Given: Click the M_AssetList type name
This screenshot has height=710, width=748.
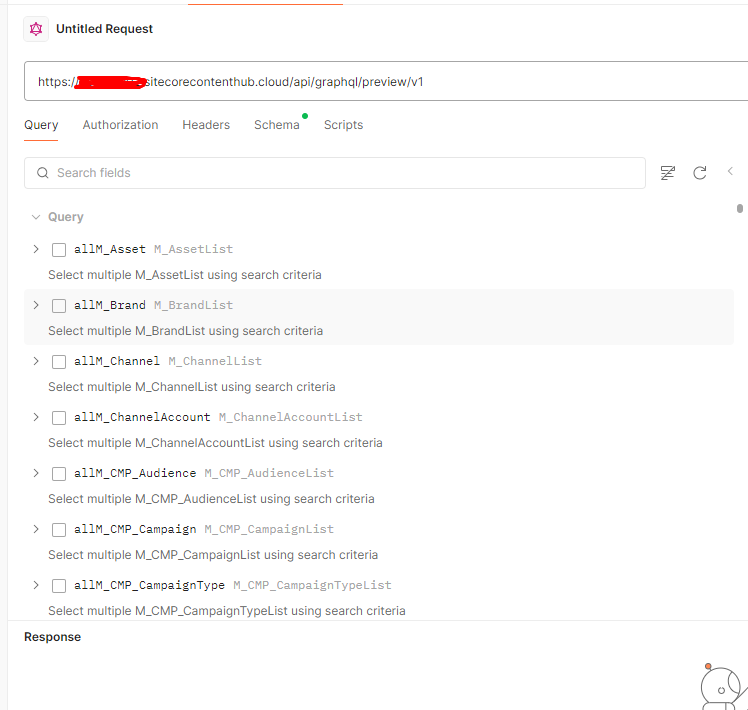Looking at the screenshot, I should coord(193,249).
